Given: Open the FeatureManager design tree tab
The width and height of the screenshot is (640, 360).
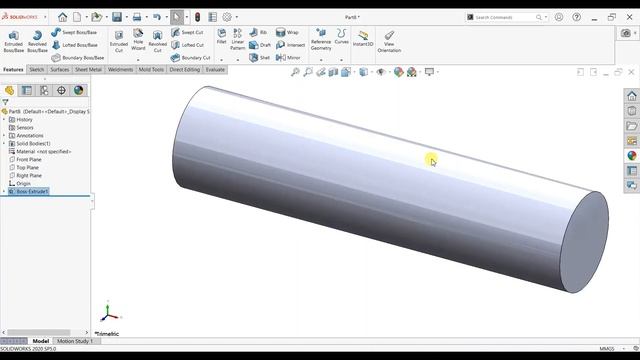Looking at the screenshot, I should tap(9, 90).
